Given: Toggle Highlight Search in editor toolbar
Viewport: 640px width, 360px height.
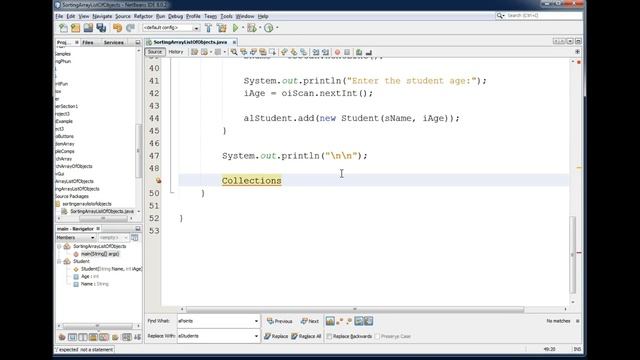Looking at the screenshot, I should 262,52.
